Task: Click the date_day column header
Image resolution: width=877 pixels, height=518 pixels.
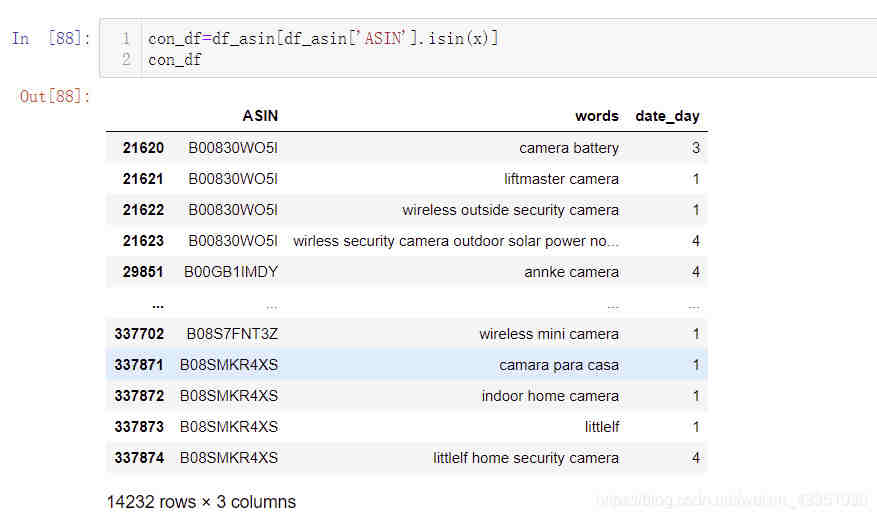Action: coord(667,116)
